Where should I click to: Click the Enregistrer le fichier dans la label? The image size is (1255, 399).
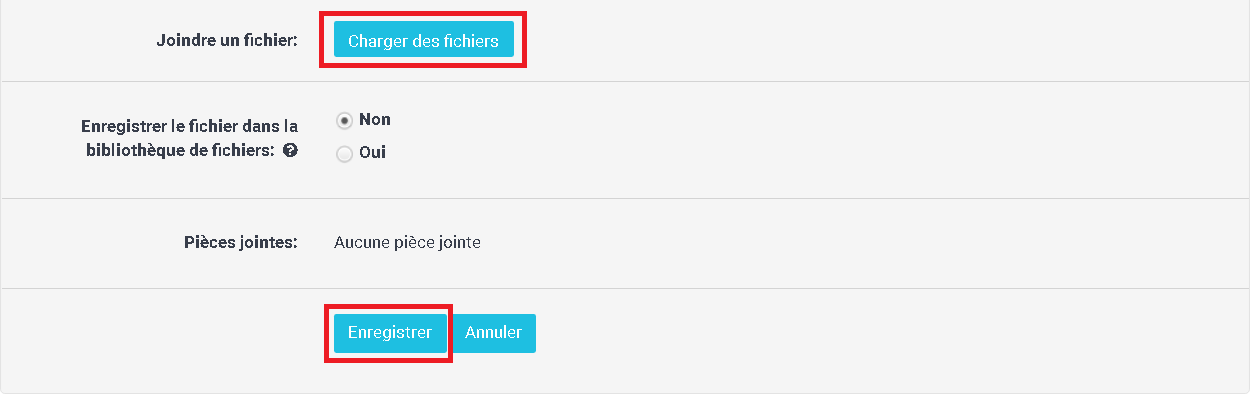pyautogui.click(x=189, y=127)
